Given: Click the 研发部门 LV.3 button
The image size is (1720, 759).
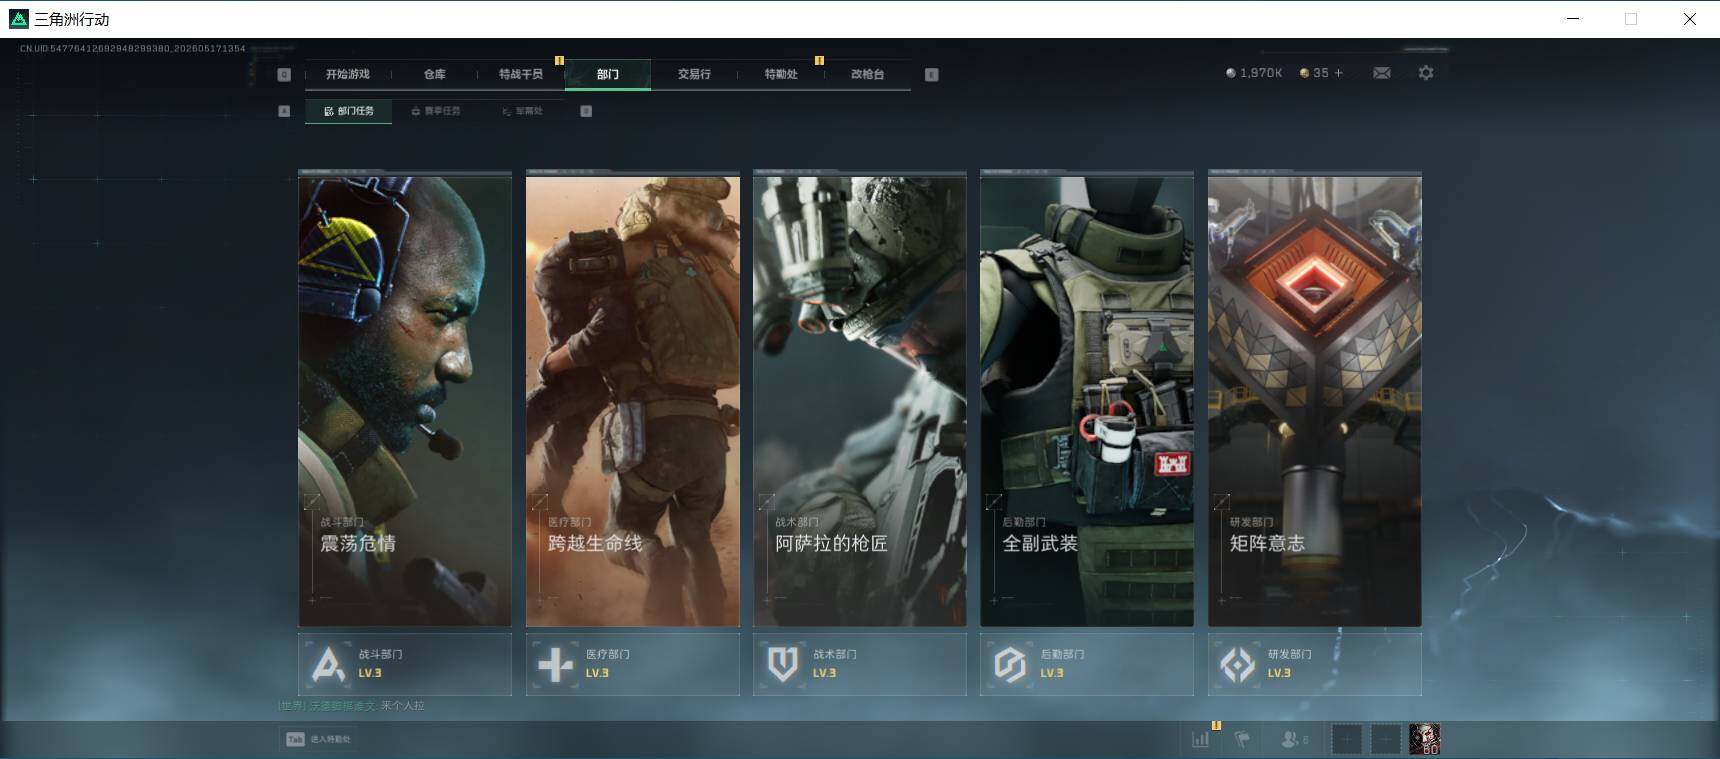Looking at the screenshot, I should point(1315,664).
